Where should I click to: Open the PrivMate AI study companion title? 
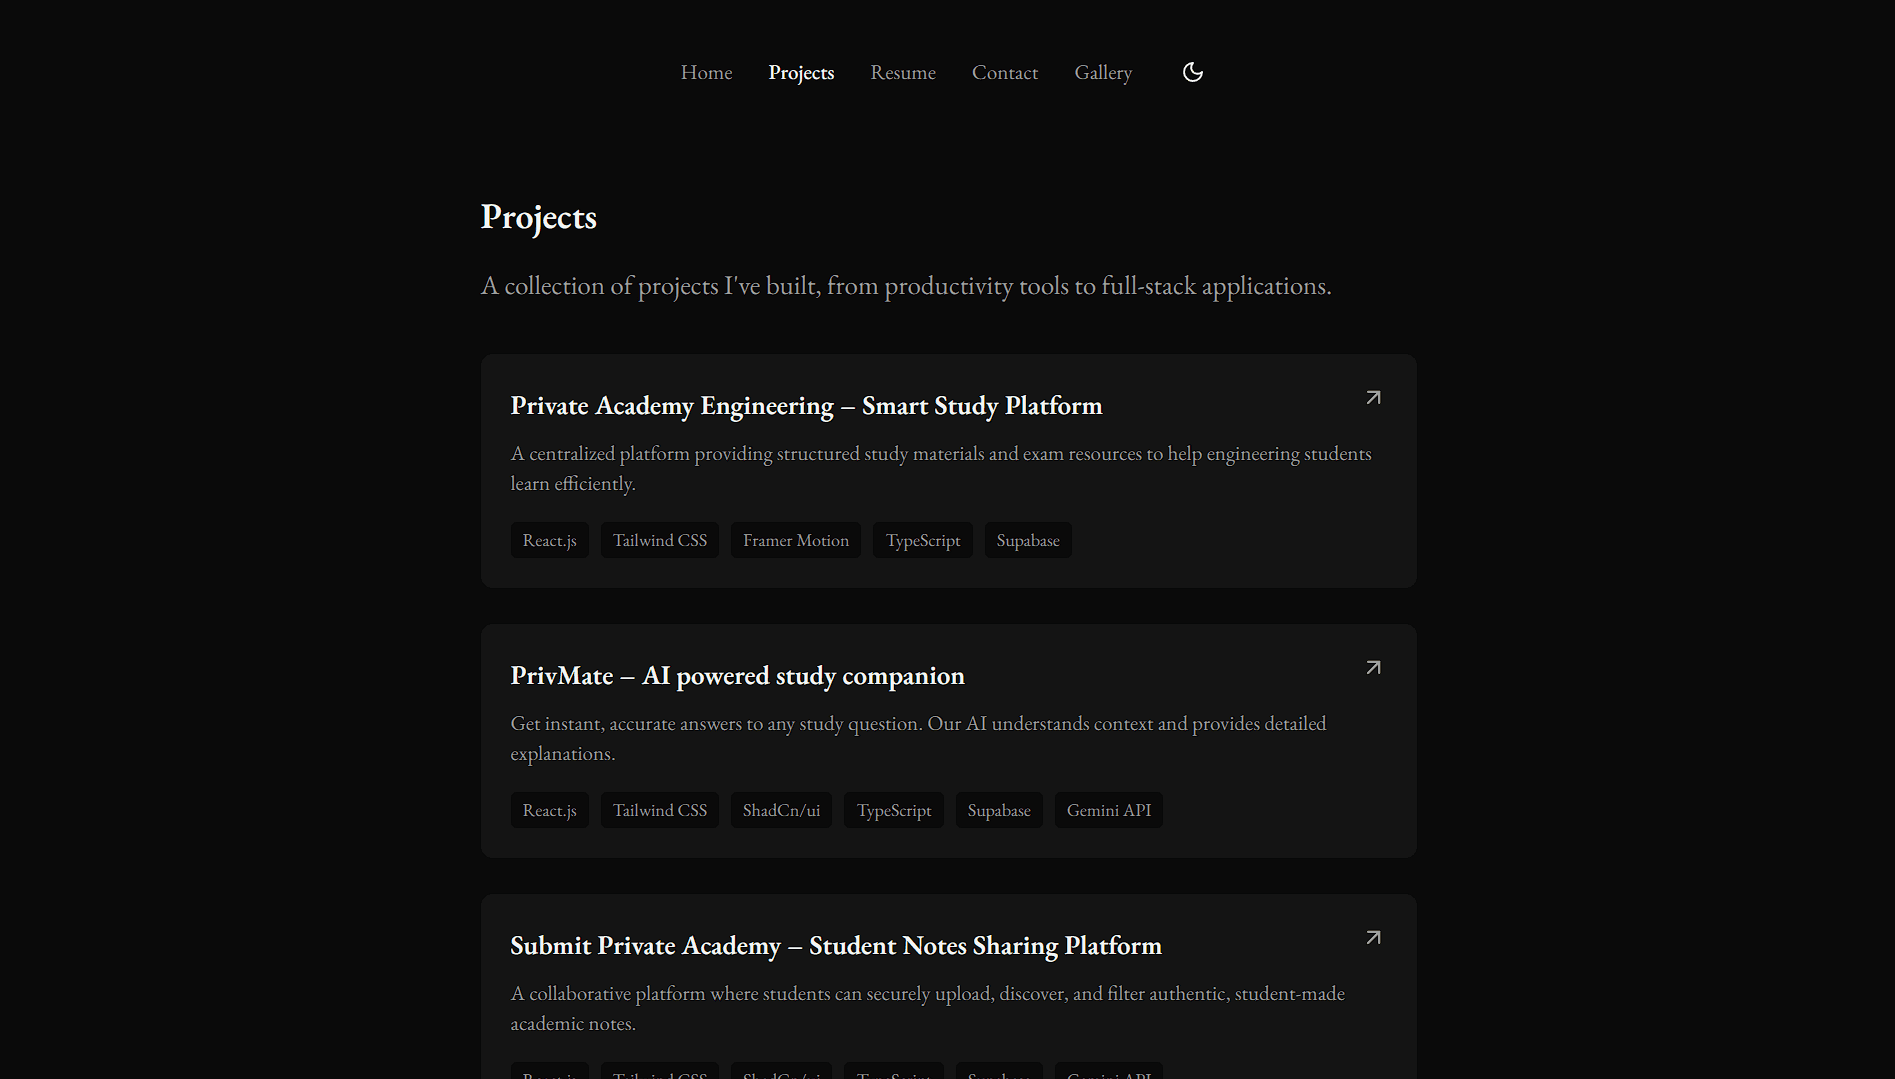(737, 675)
